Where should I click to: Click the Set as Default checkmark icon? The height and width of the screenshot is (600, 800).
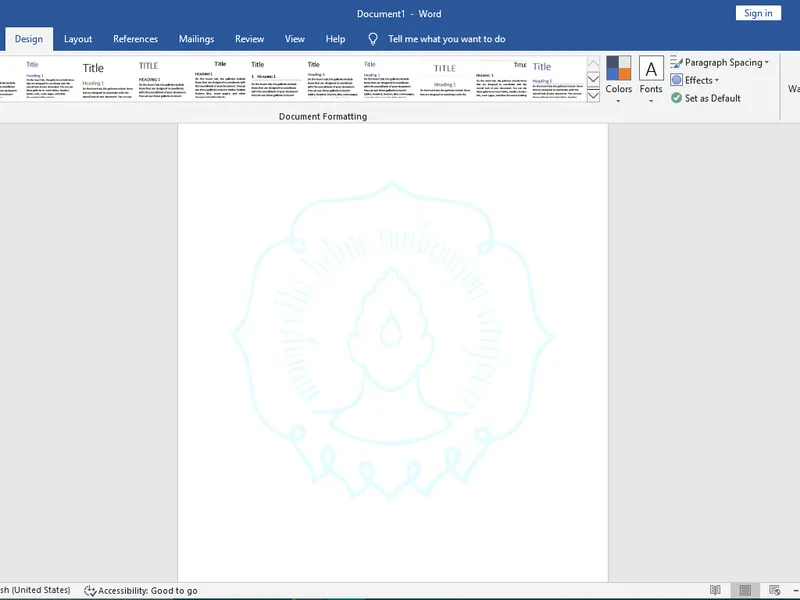pyautogui.click(x=677, y=98)
